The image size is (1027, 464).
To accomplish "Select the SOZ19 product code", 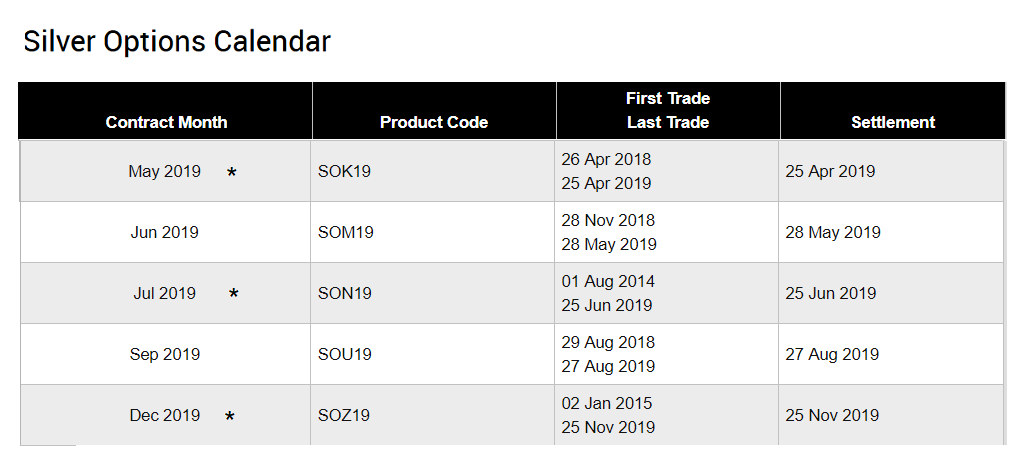I will pos(344,416).
